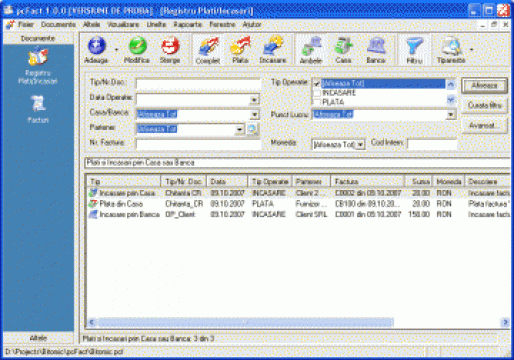This screenshot has height=360, width=514.
Task: Open the Casa/Banca dropdown
Action: (x=254, y=114)
